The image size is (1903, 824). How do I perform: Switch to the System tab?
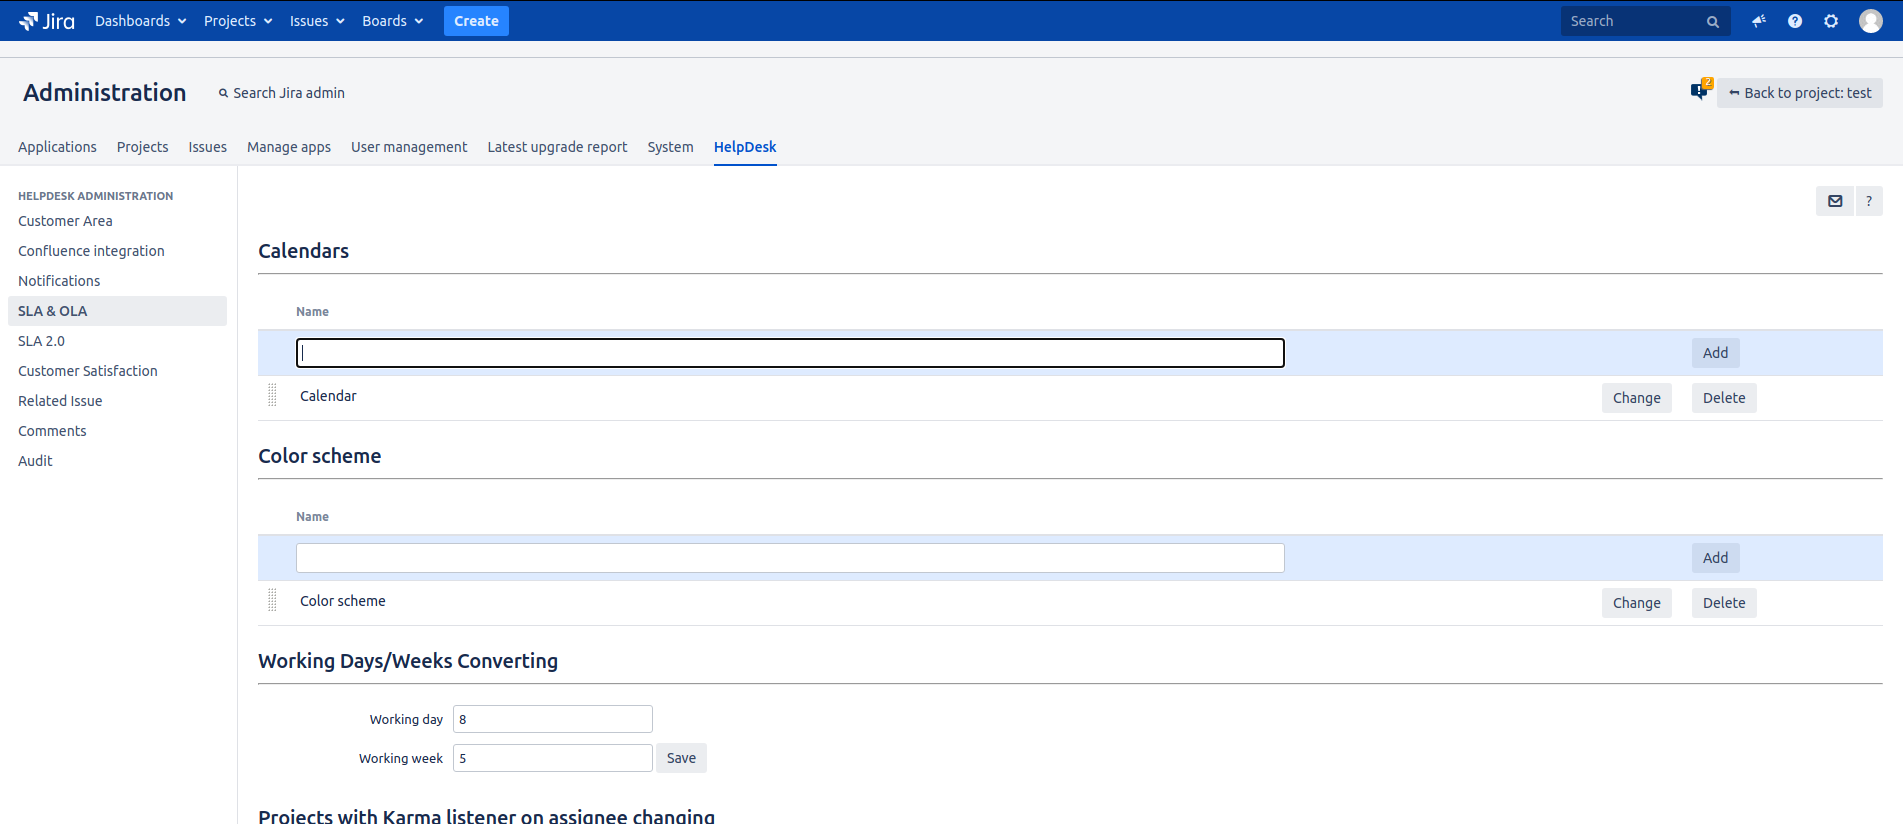point(670,147)
